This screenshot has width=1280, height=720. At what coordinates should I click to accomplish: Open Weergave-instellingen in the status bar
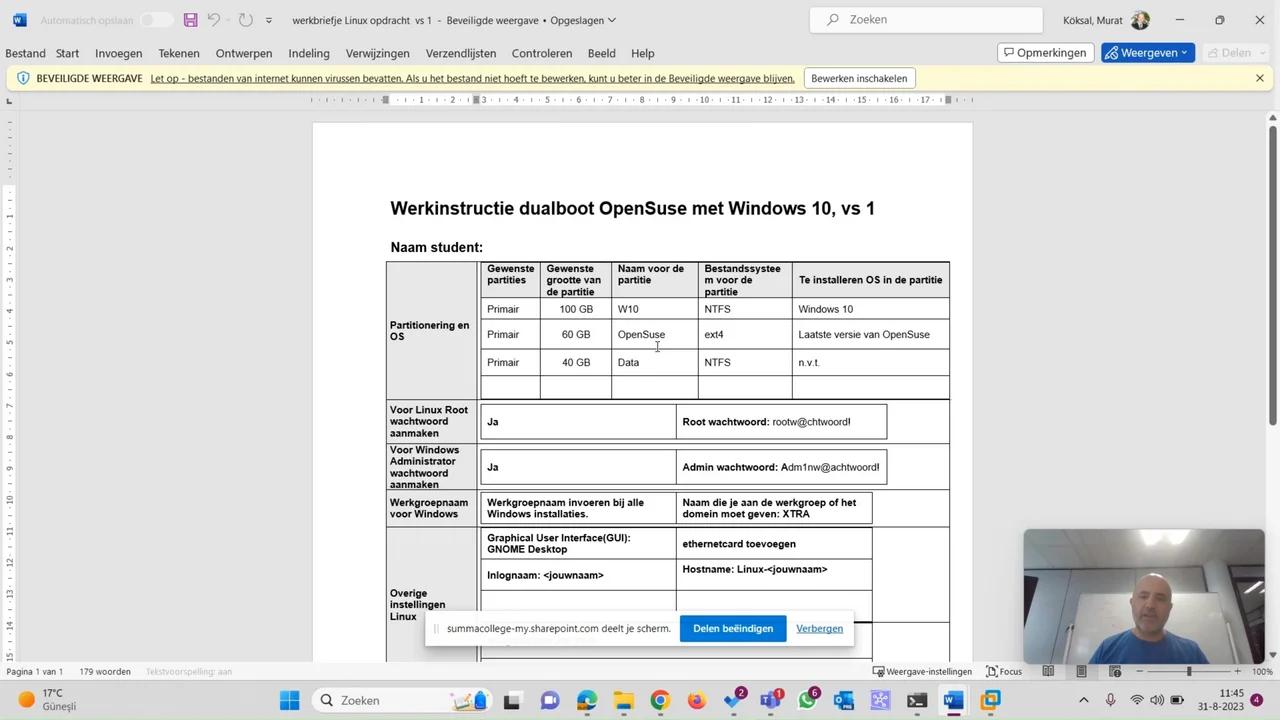922,671
